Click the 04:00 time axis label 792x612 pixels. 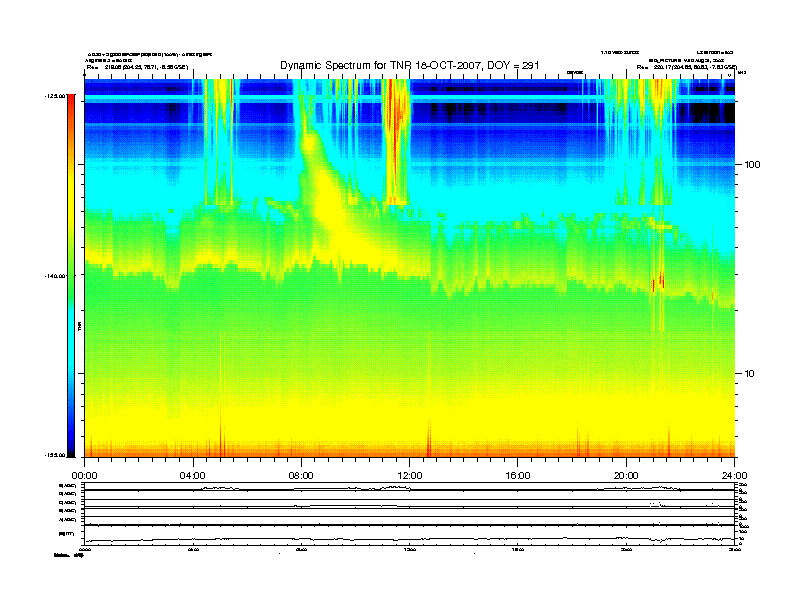pos(192,476)
